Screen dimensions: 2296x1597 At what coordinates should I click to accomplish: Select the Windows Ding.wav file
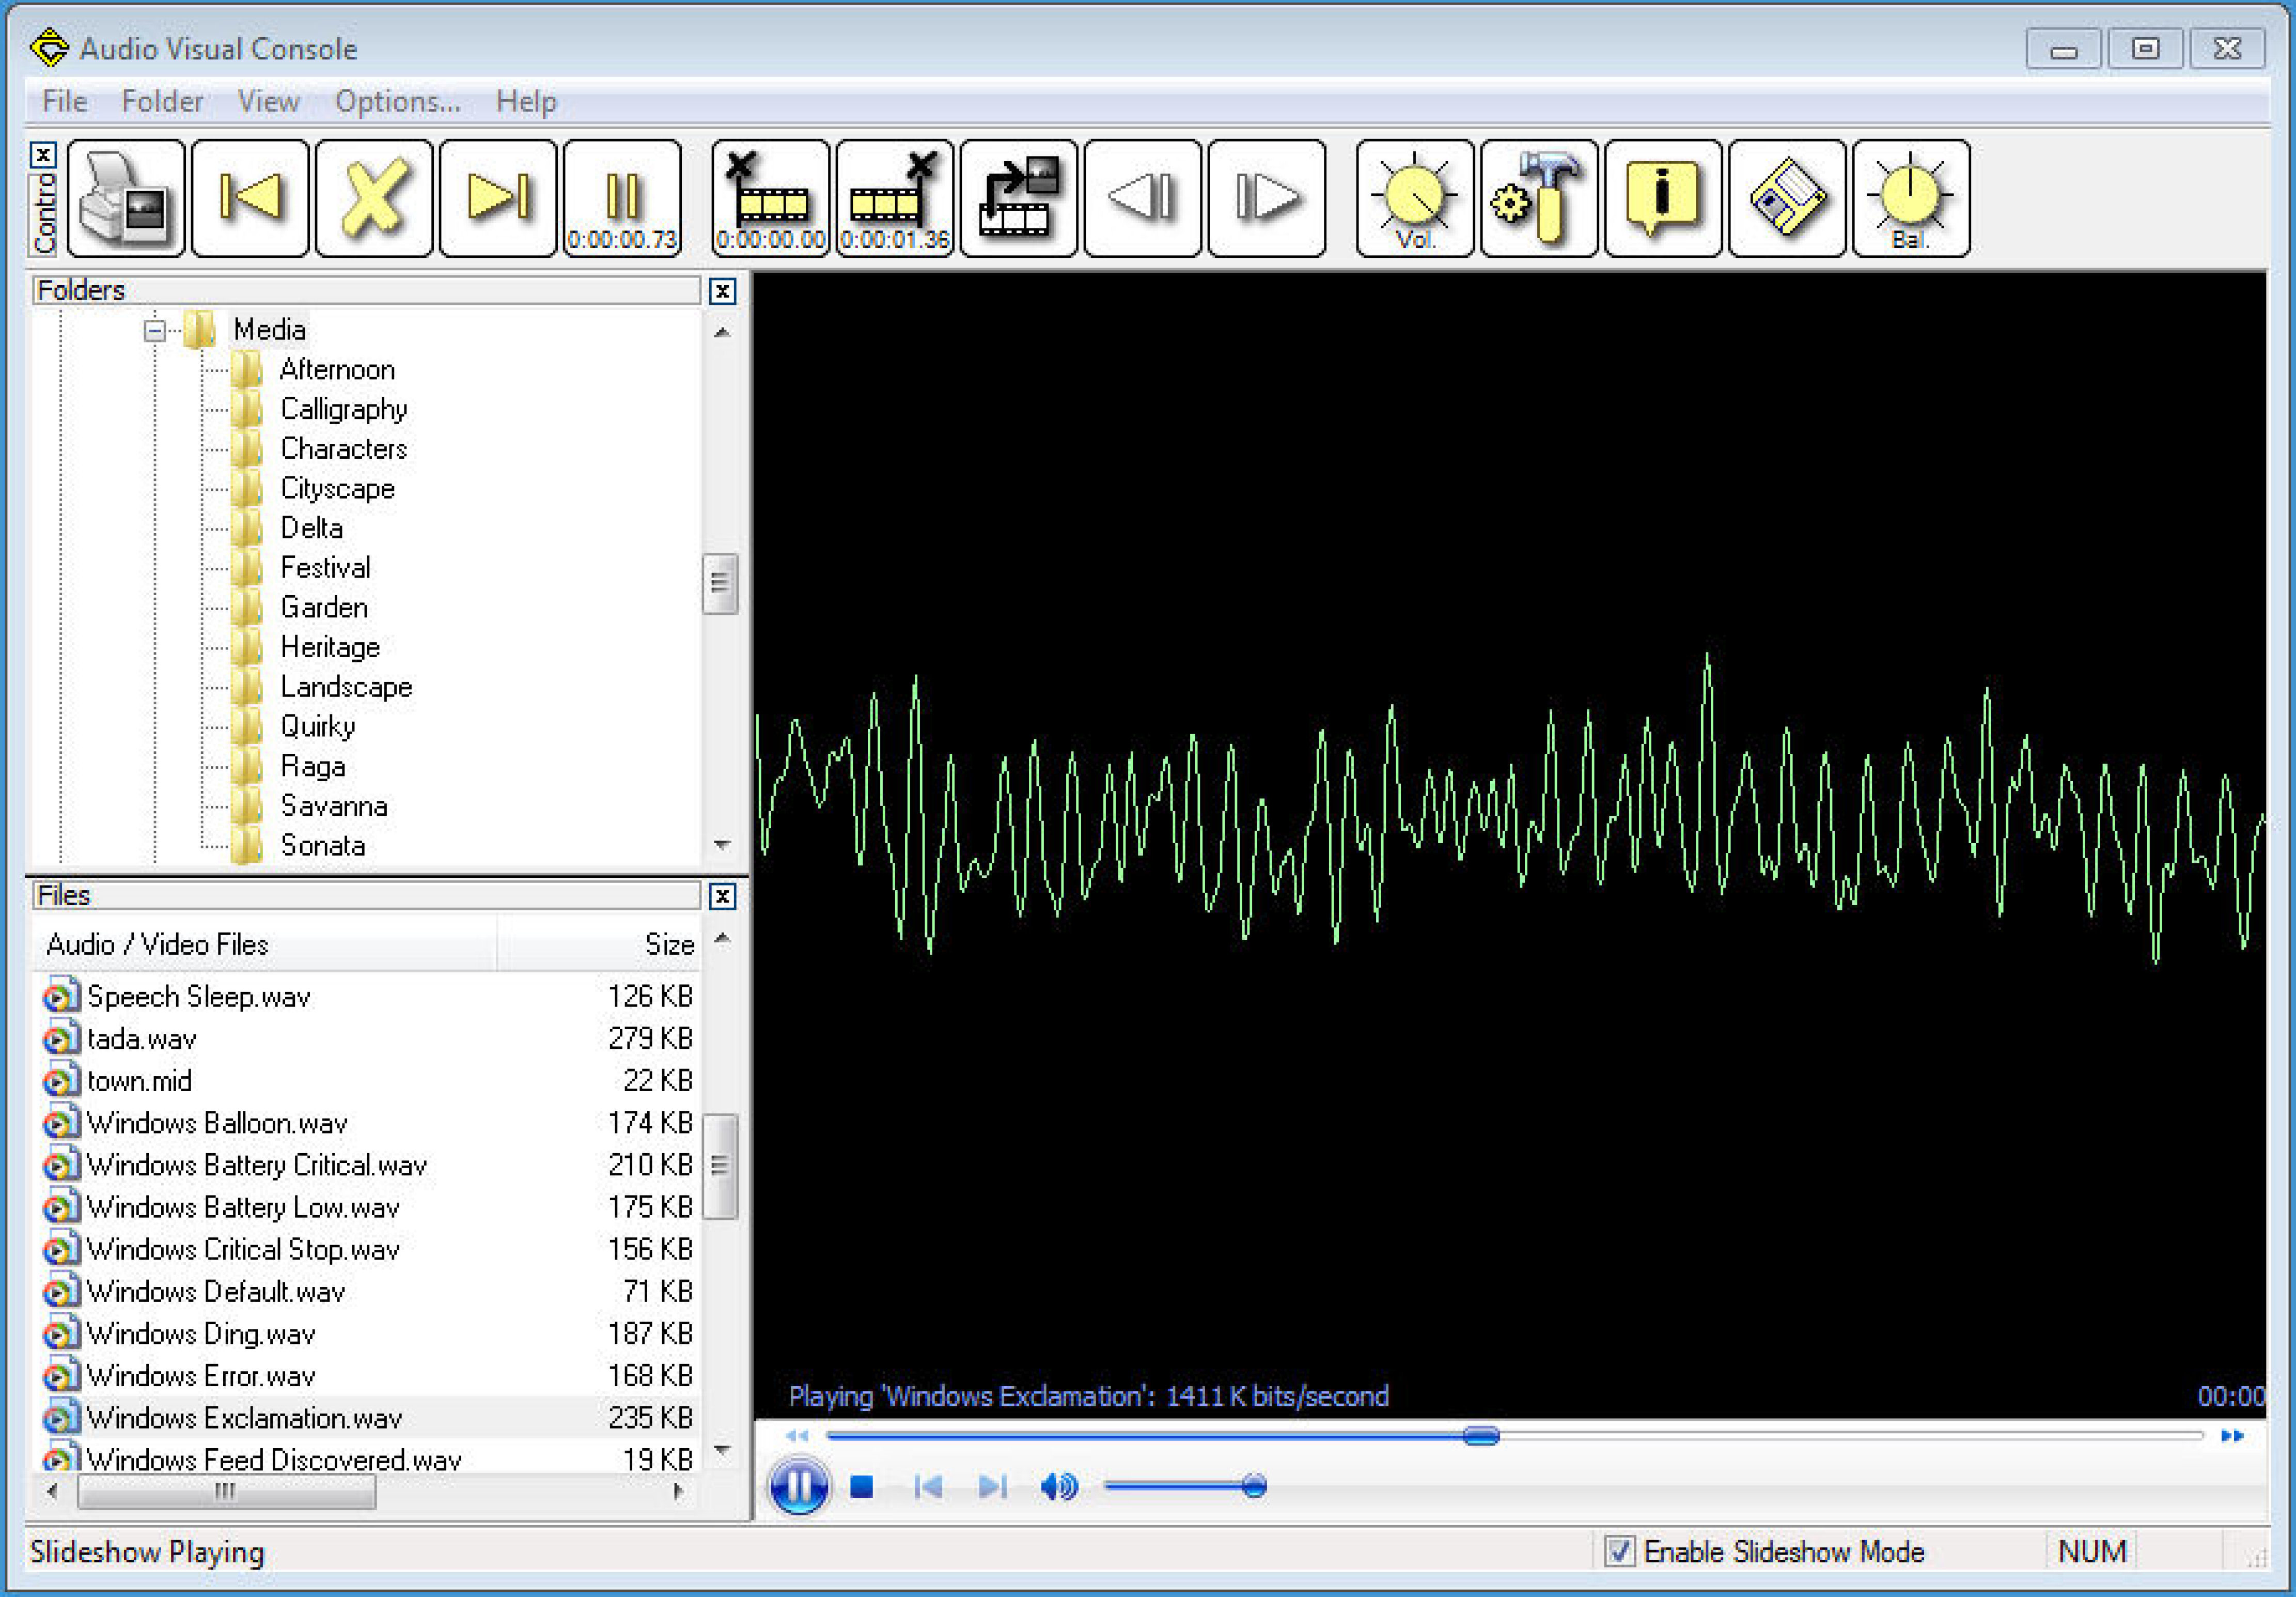200,1334
